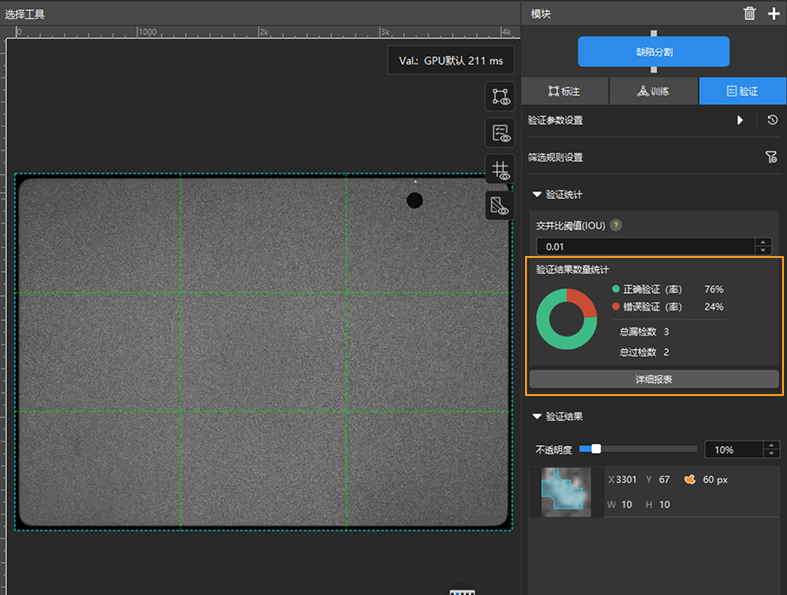Toggle annotation visibility eye icon

(x=500, y=96)
